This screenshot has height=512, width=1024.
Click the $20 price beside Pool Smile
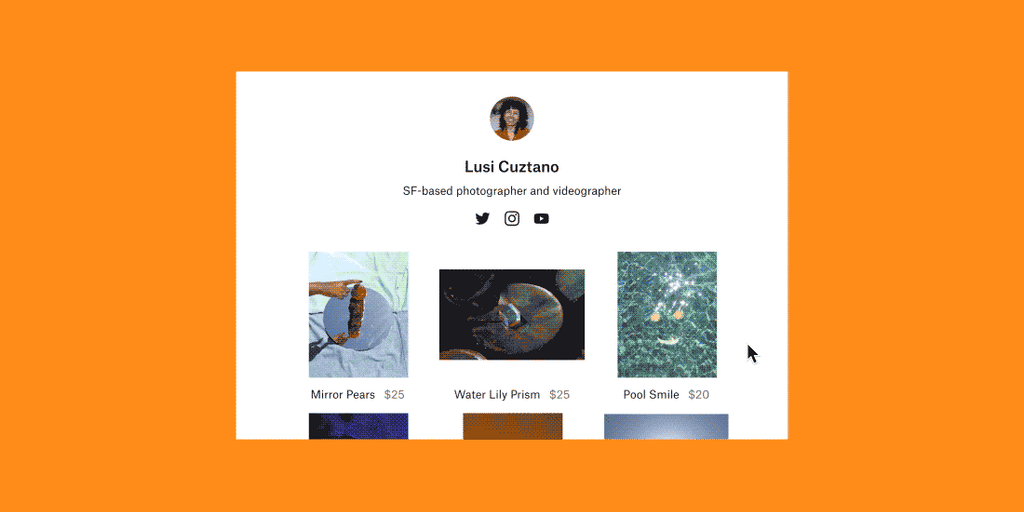pyautogui.click(x=699, y=394)
